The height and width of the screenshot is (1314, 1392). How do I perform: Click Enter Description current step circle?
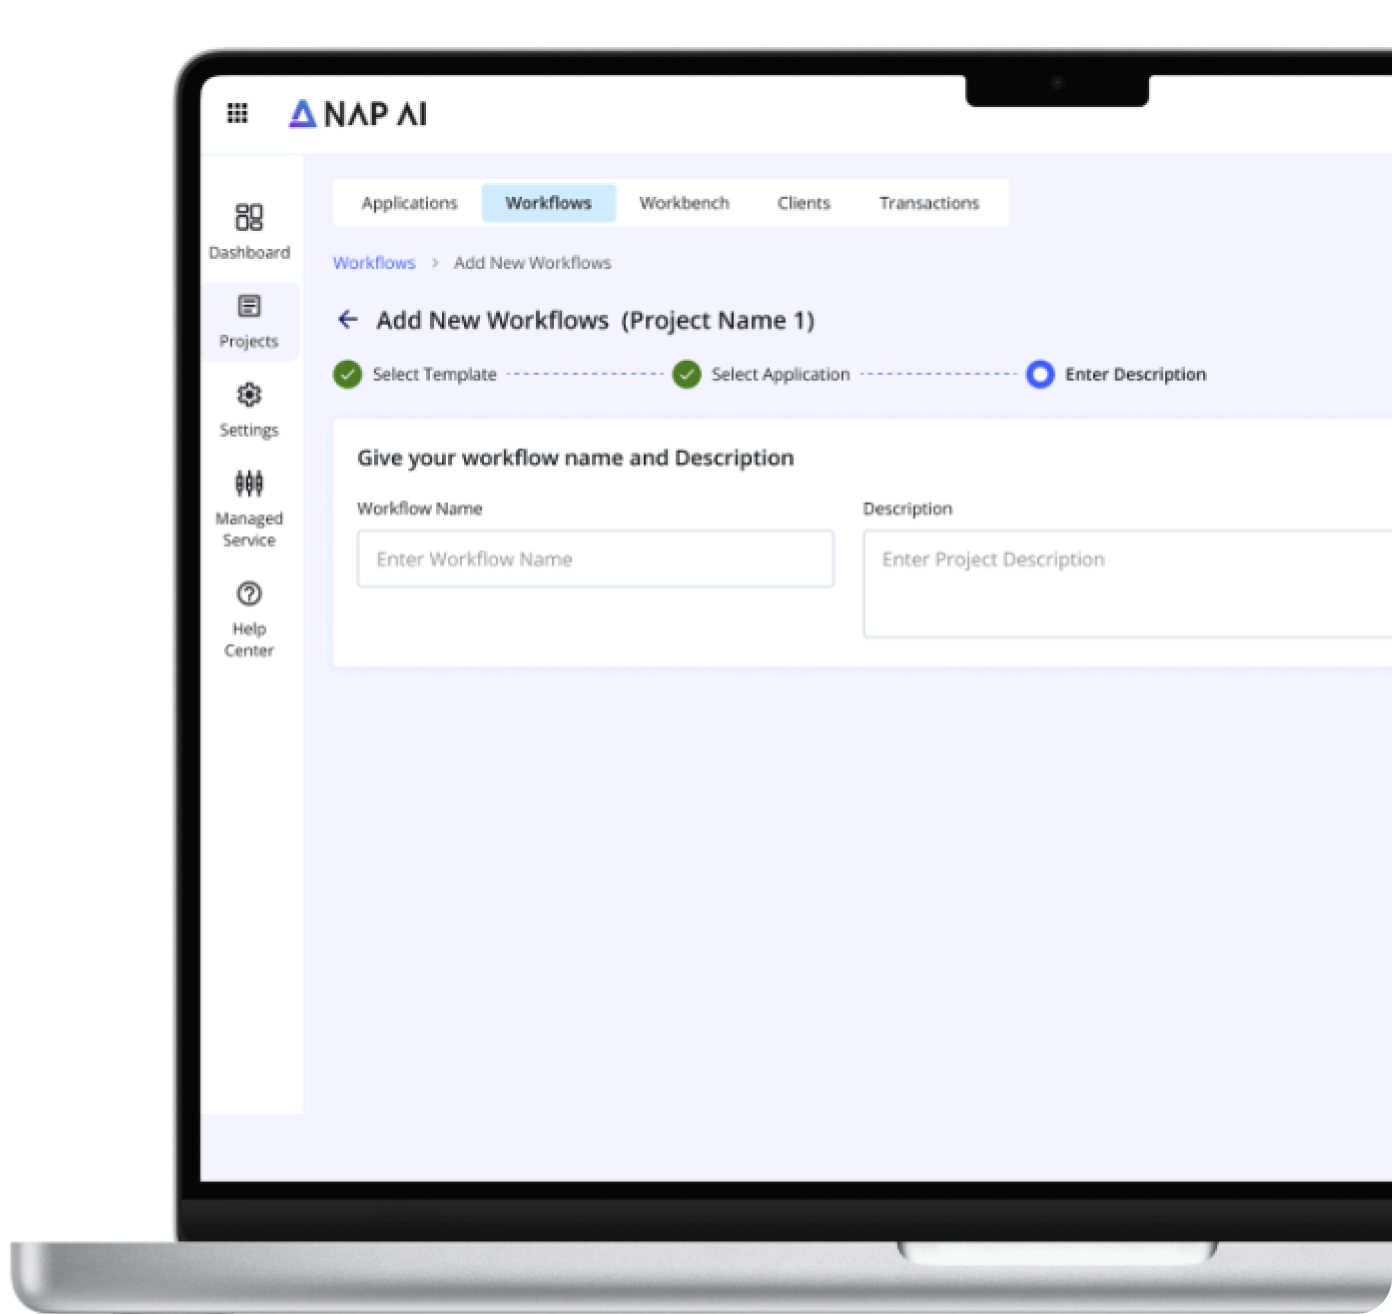coord(1040,374)
